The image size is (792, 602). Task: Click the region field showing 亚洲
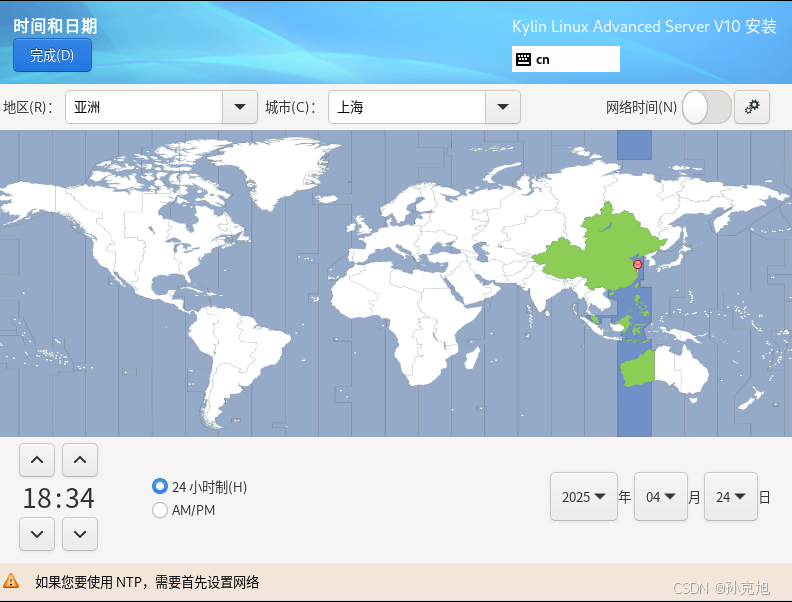coord(144,107)
